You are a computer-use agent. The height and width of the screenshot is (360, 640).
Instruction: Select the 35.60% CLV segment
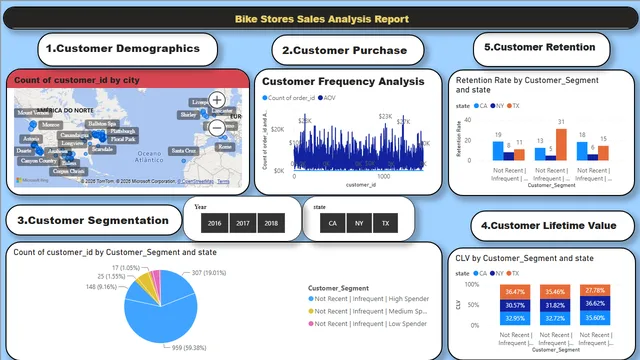[x=595, y=318]
